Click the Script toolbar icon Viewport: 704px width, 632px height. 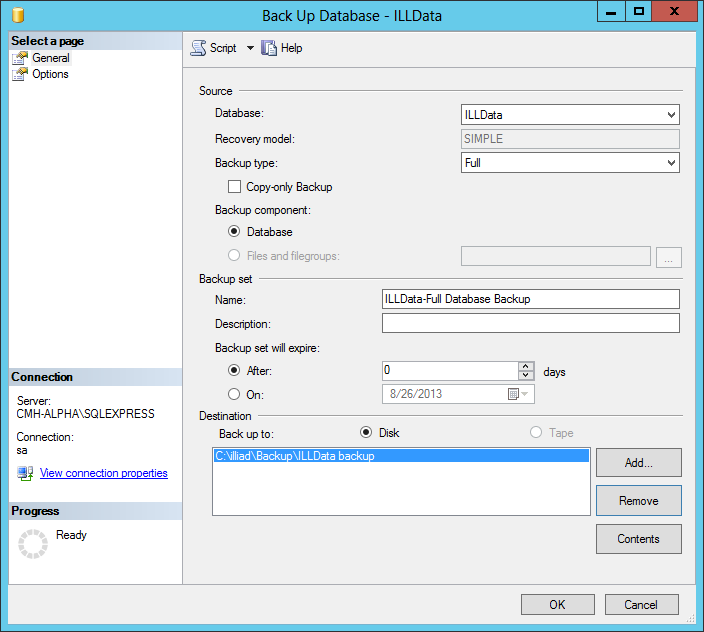click(198, 48)
